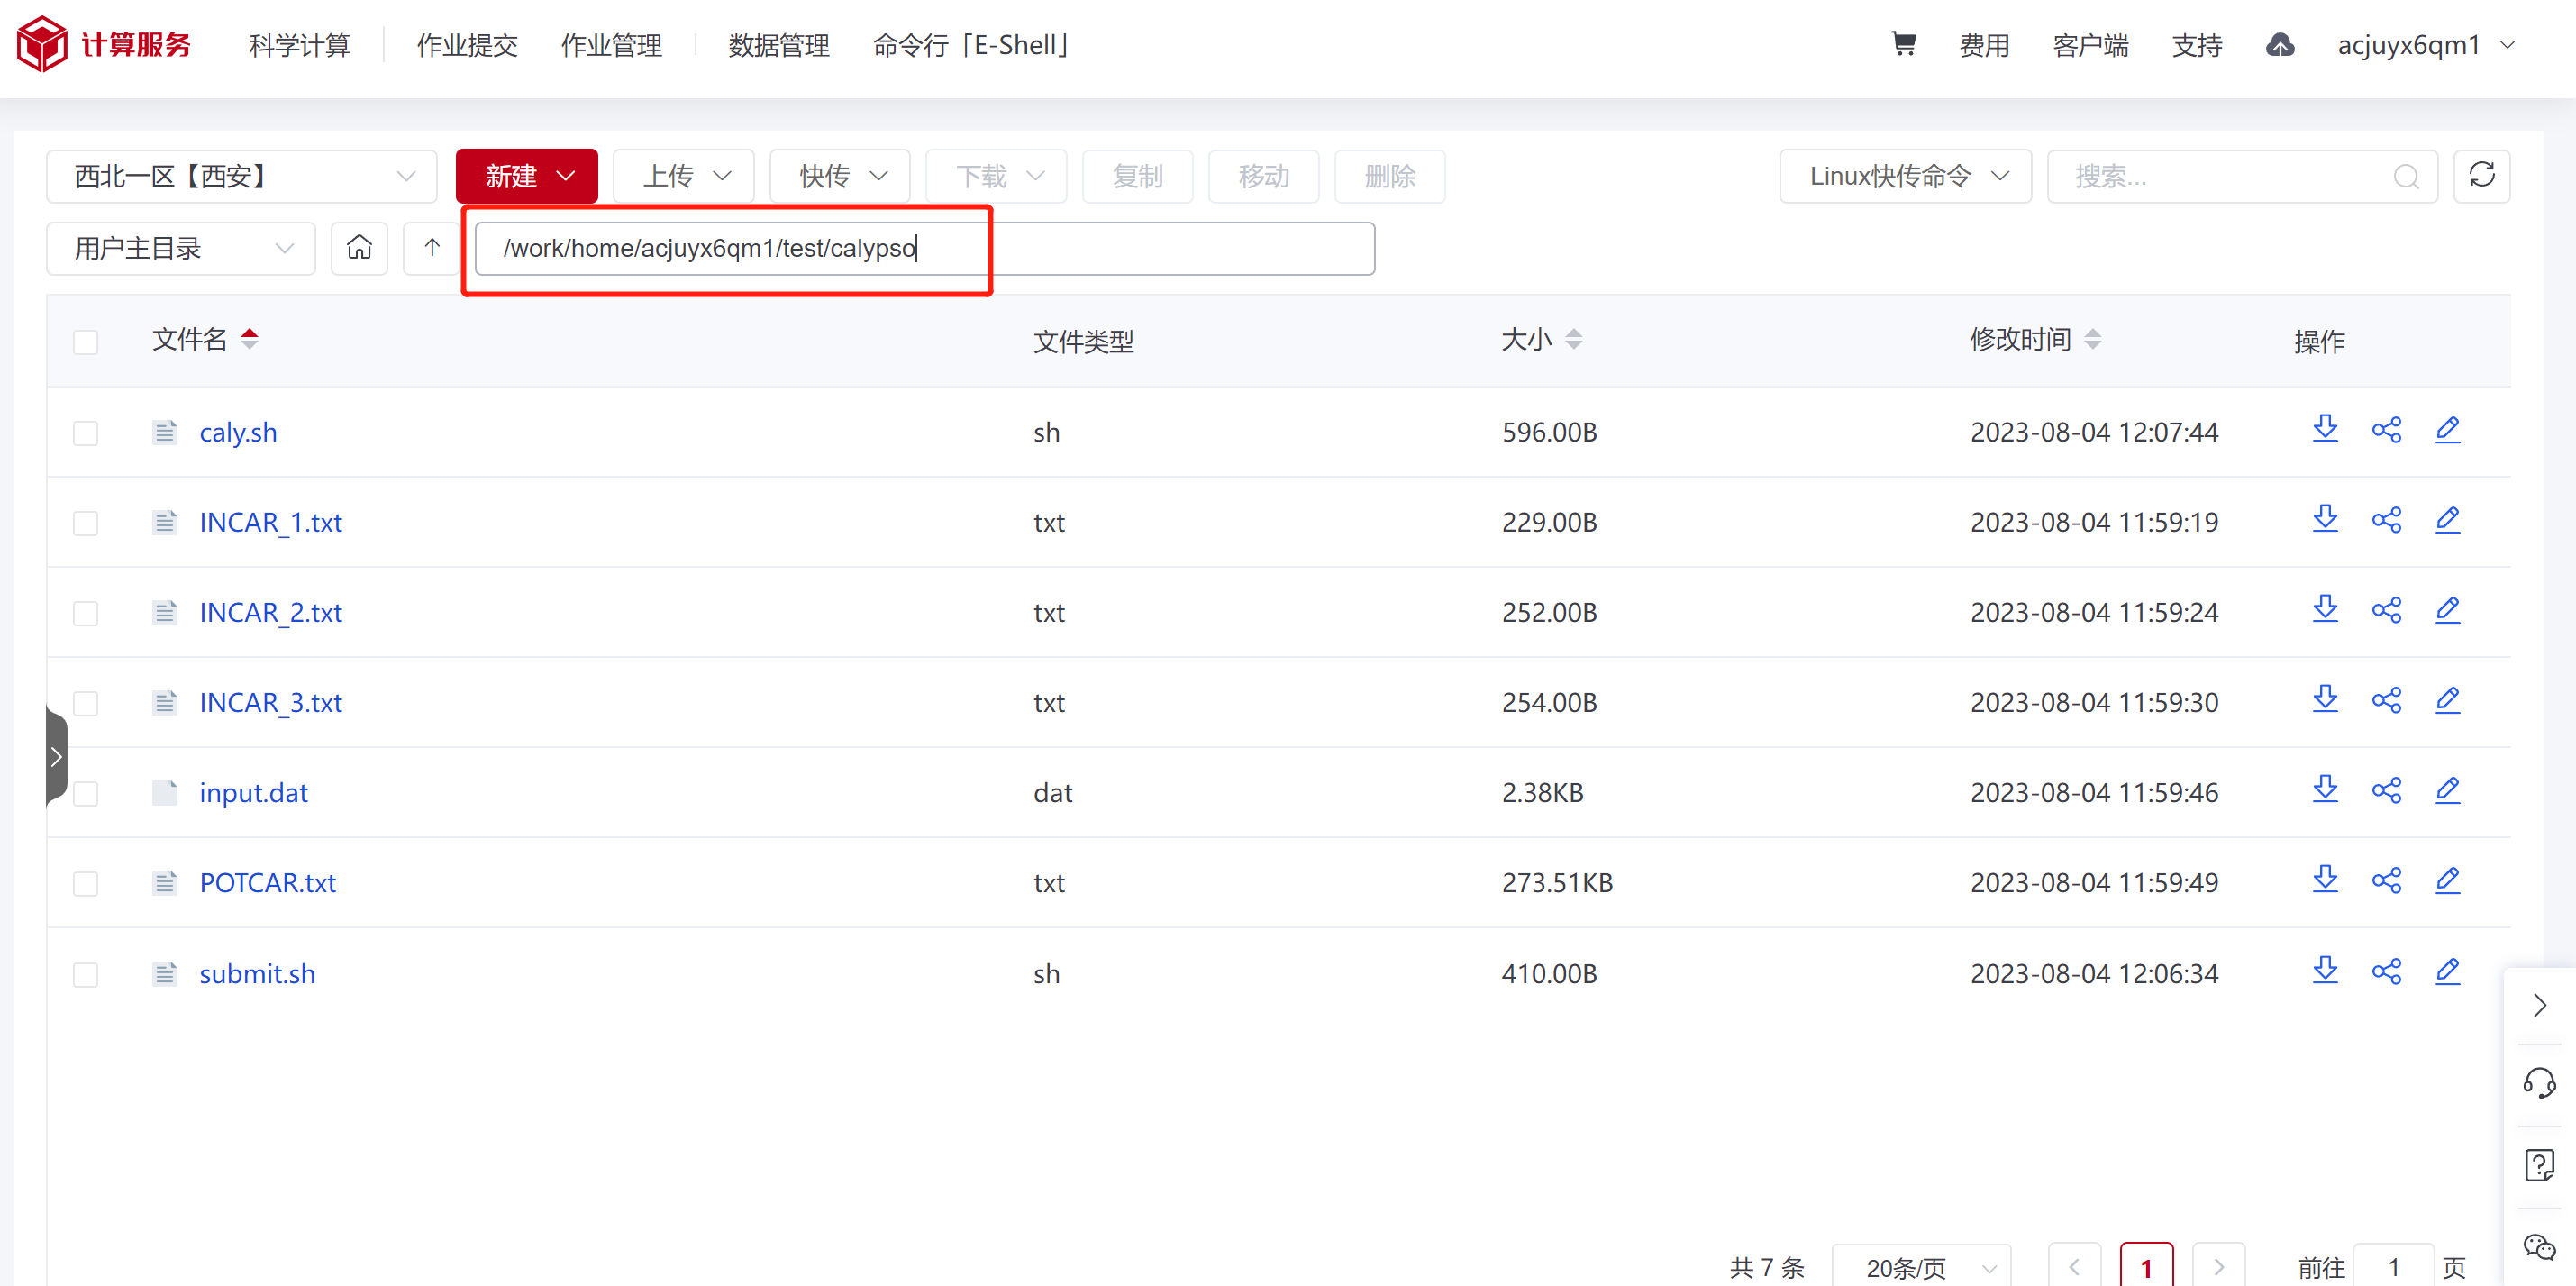Check the caly.sh row checkbox
This screenshot has height=1286, width=2576.
coord(85,433)
